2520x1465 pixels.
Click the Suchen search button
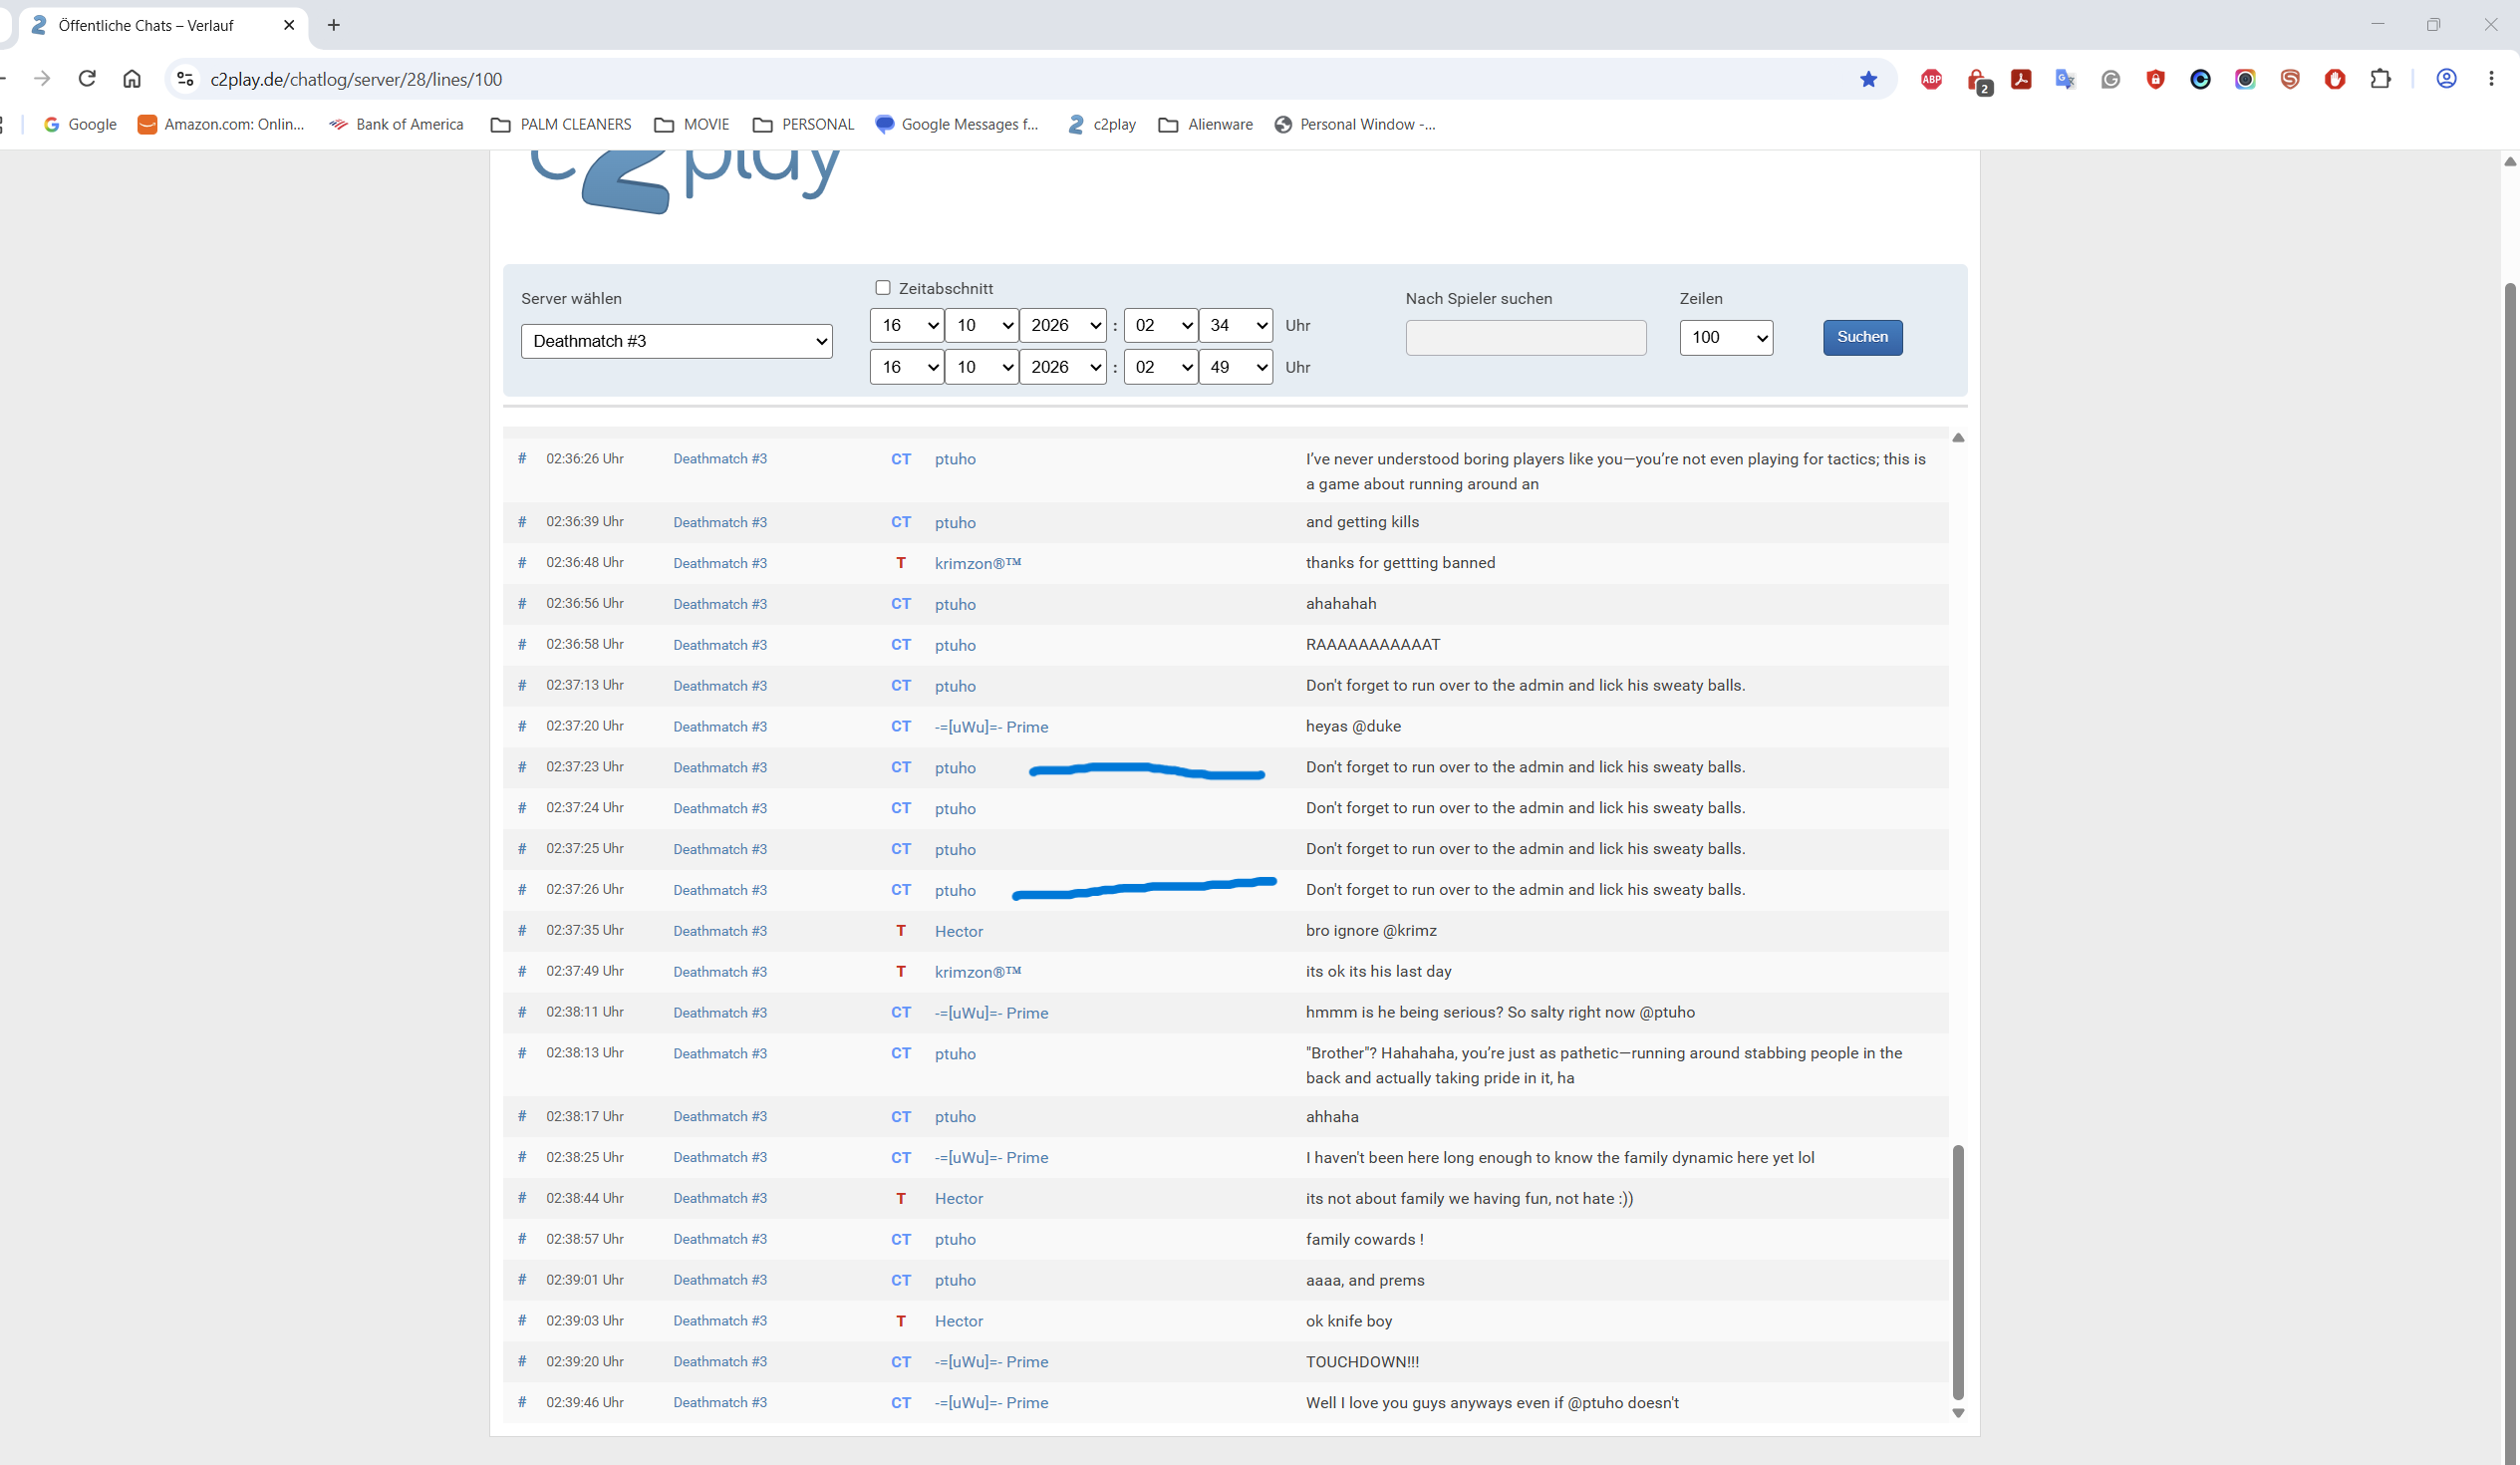[x=1863, y=337]
